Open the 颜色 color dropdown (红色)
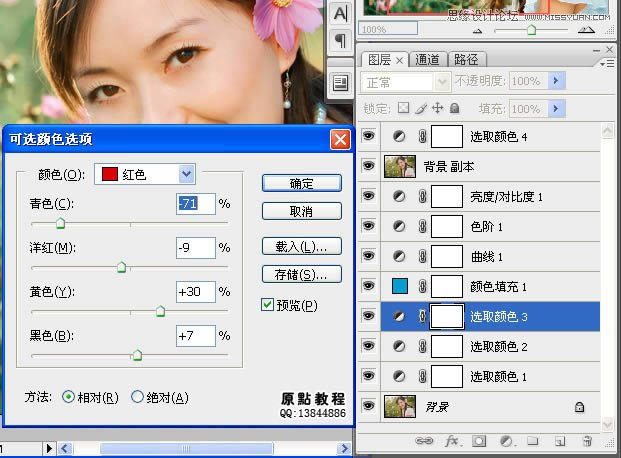Screen dimensions: 621x458 pos(186,174)
